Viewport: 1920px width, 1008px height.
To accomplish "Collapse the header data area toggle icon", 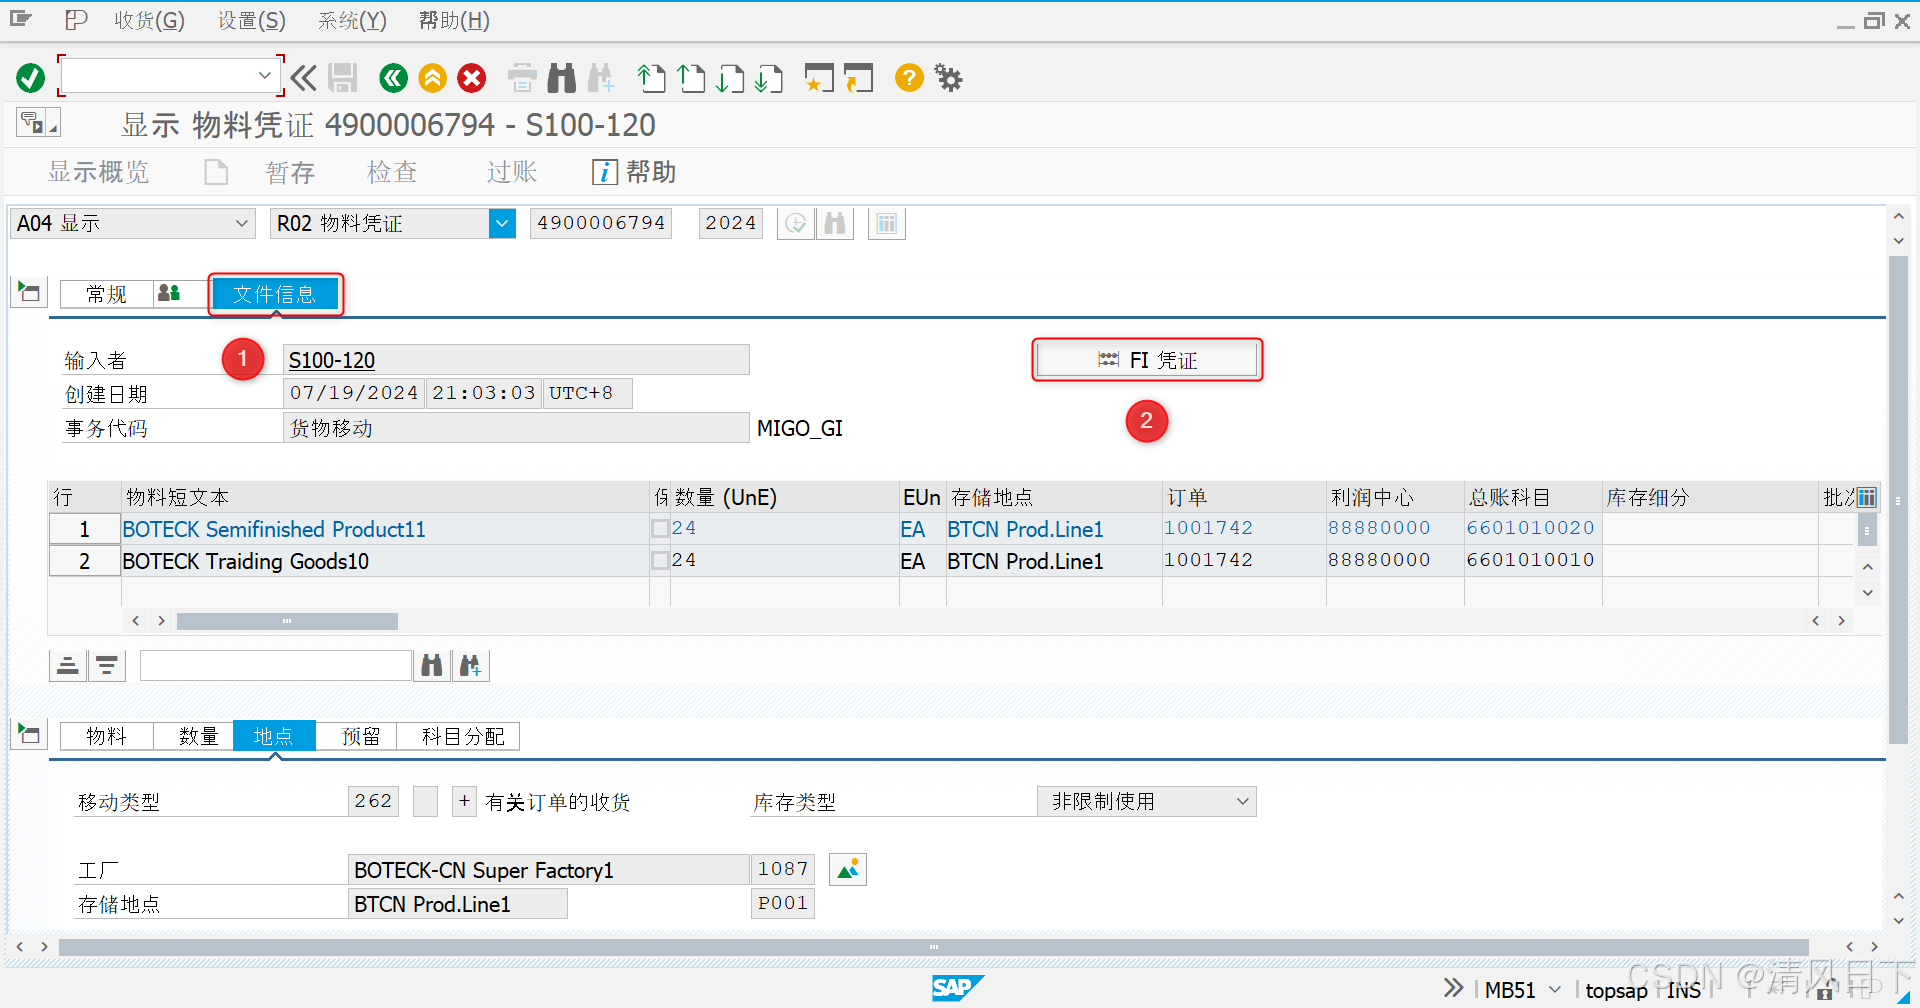I will [x=29, y=292].
